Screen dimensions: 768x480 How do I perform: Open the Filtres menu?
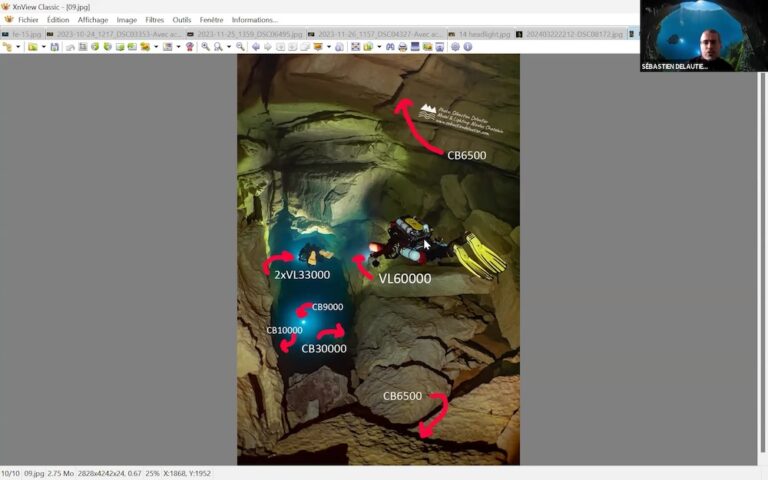[154, 20]
